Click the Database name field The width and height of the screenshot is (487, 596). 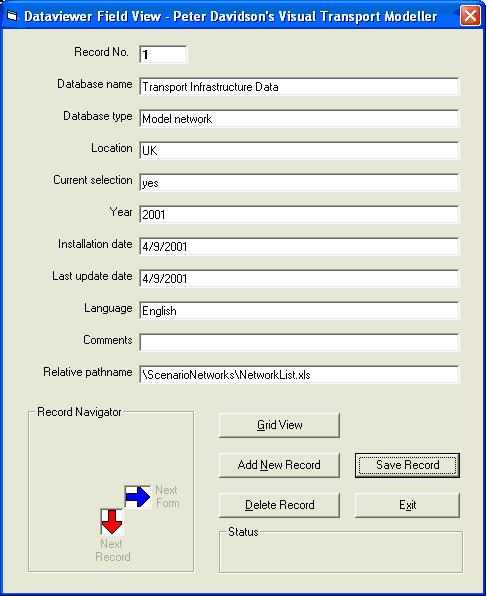[299, 87]
